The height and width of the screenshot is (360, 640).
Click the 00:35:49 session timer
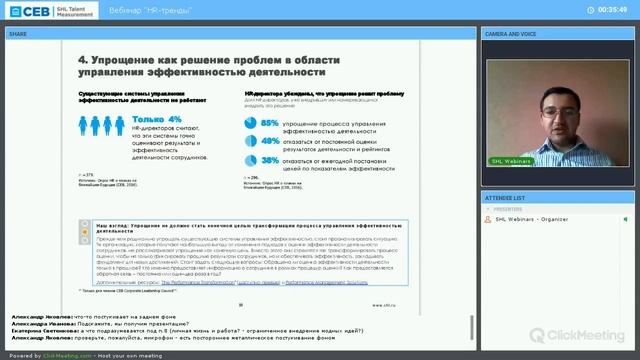[612, 10]
